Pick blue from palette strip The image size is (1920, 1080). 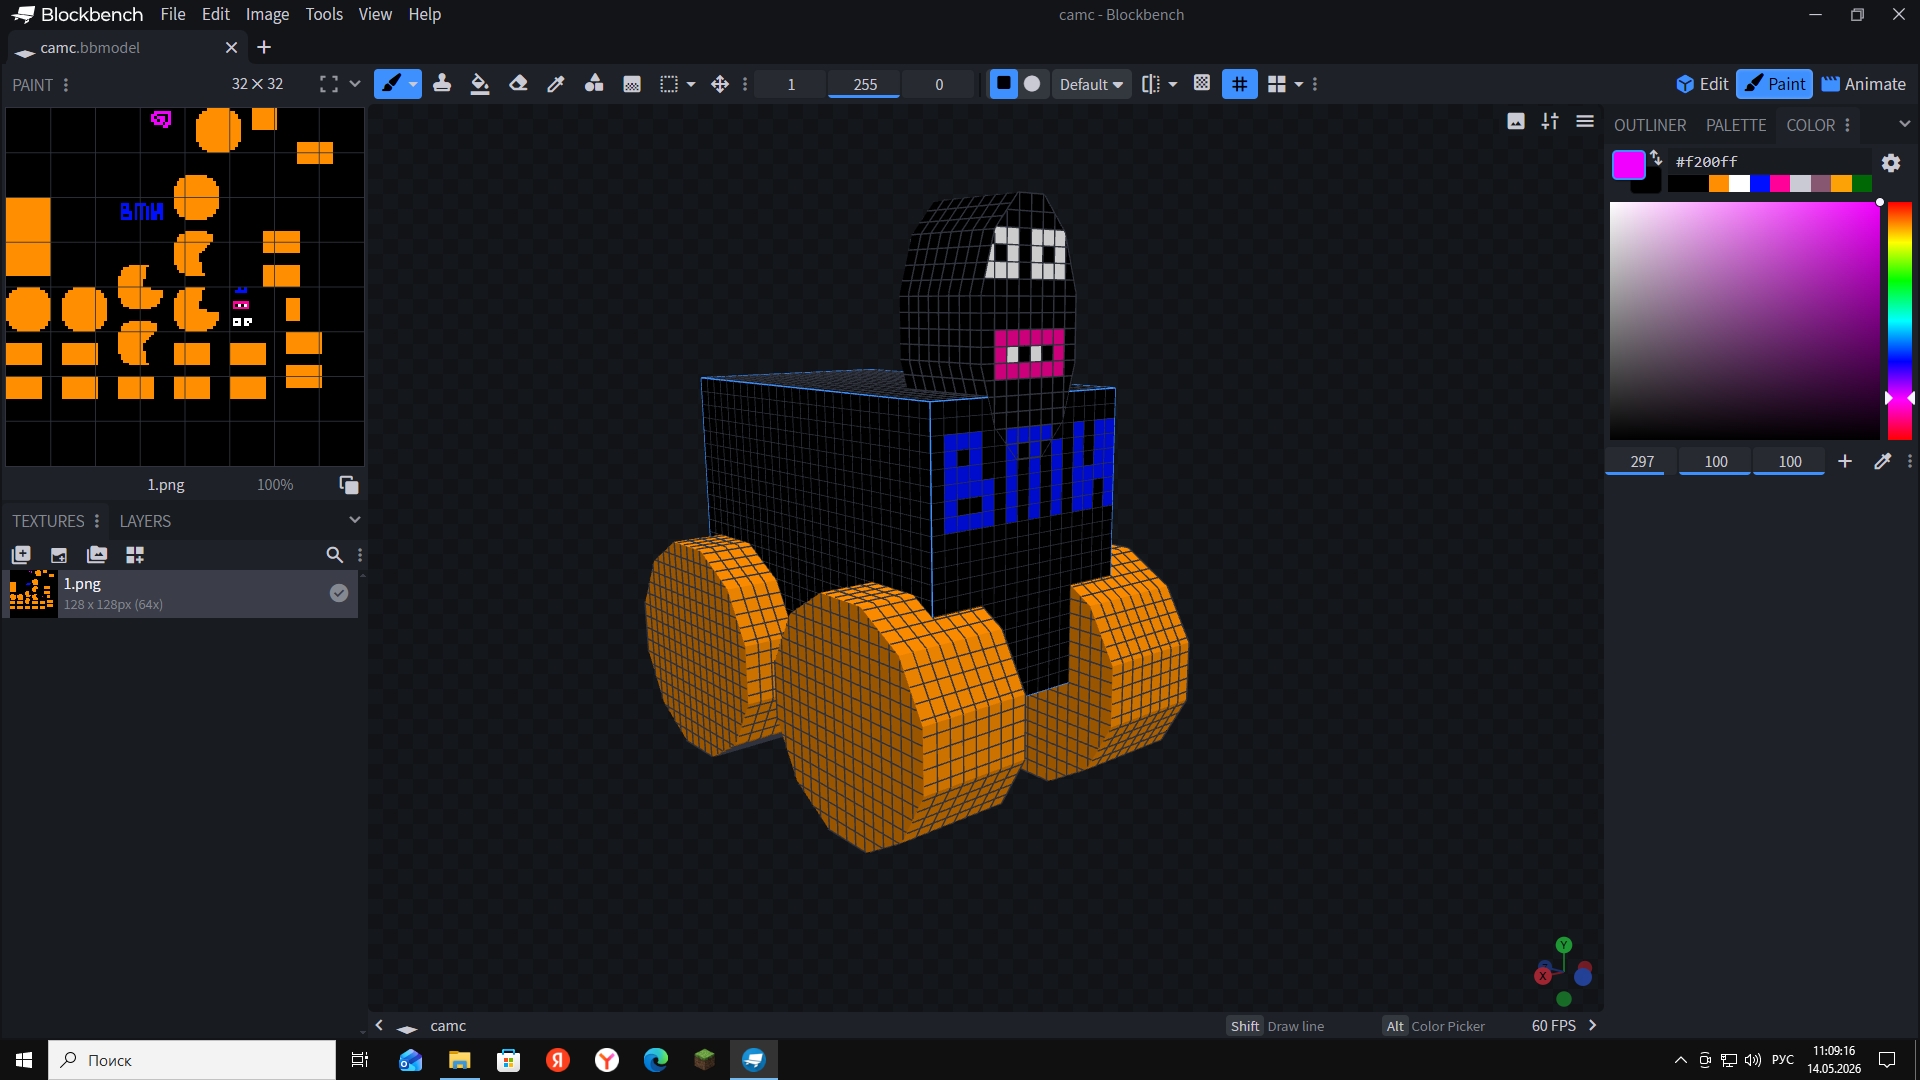[x=1760, y=183]
